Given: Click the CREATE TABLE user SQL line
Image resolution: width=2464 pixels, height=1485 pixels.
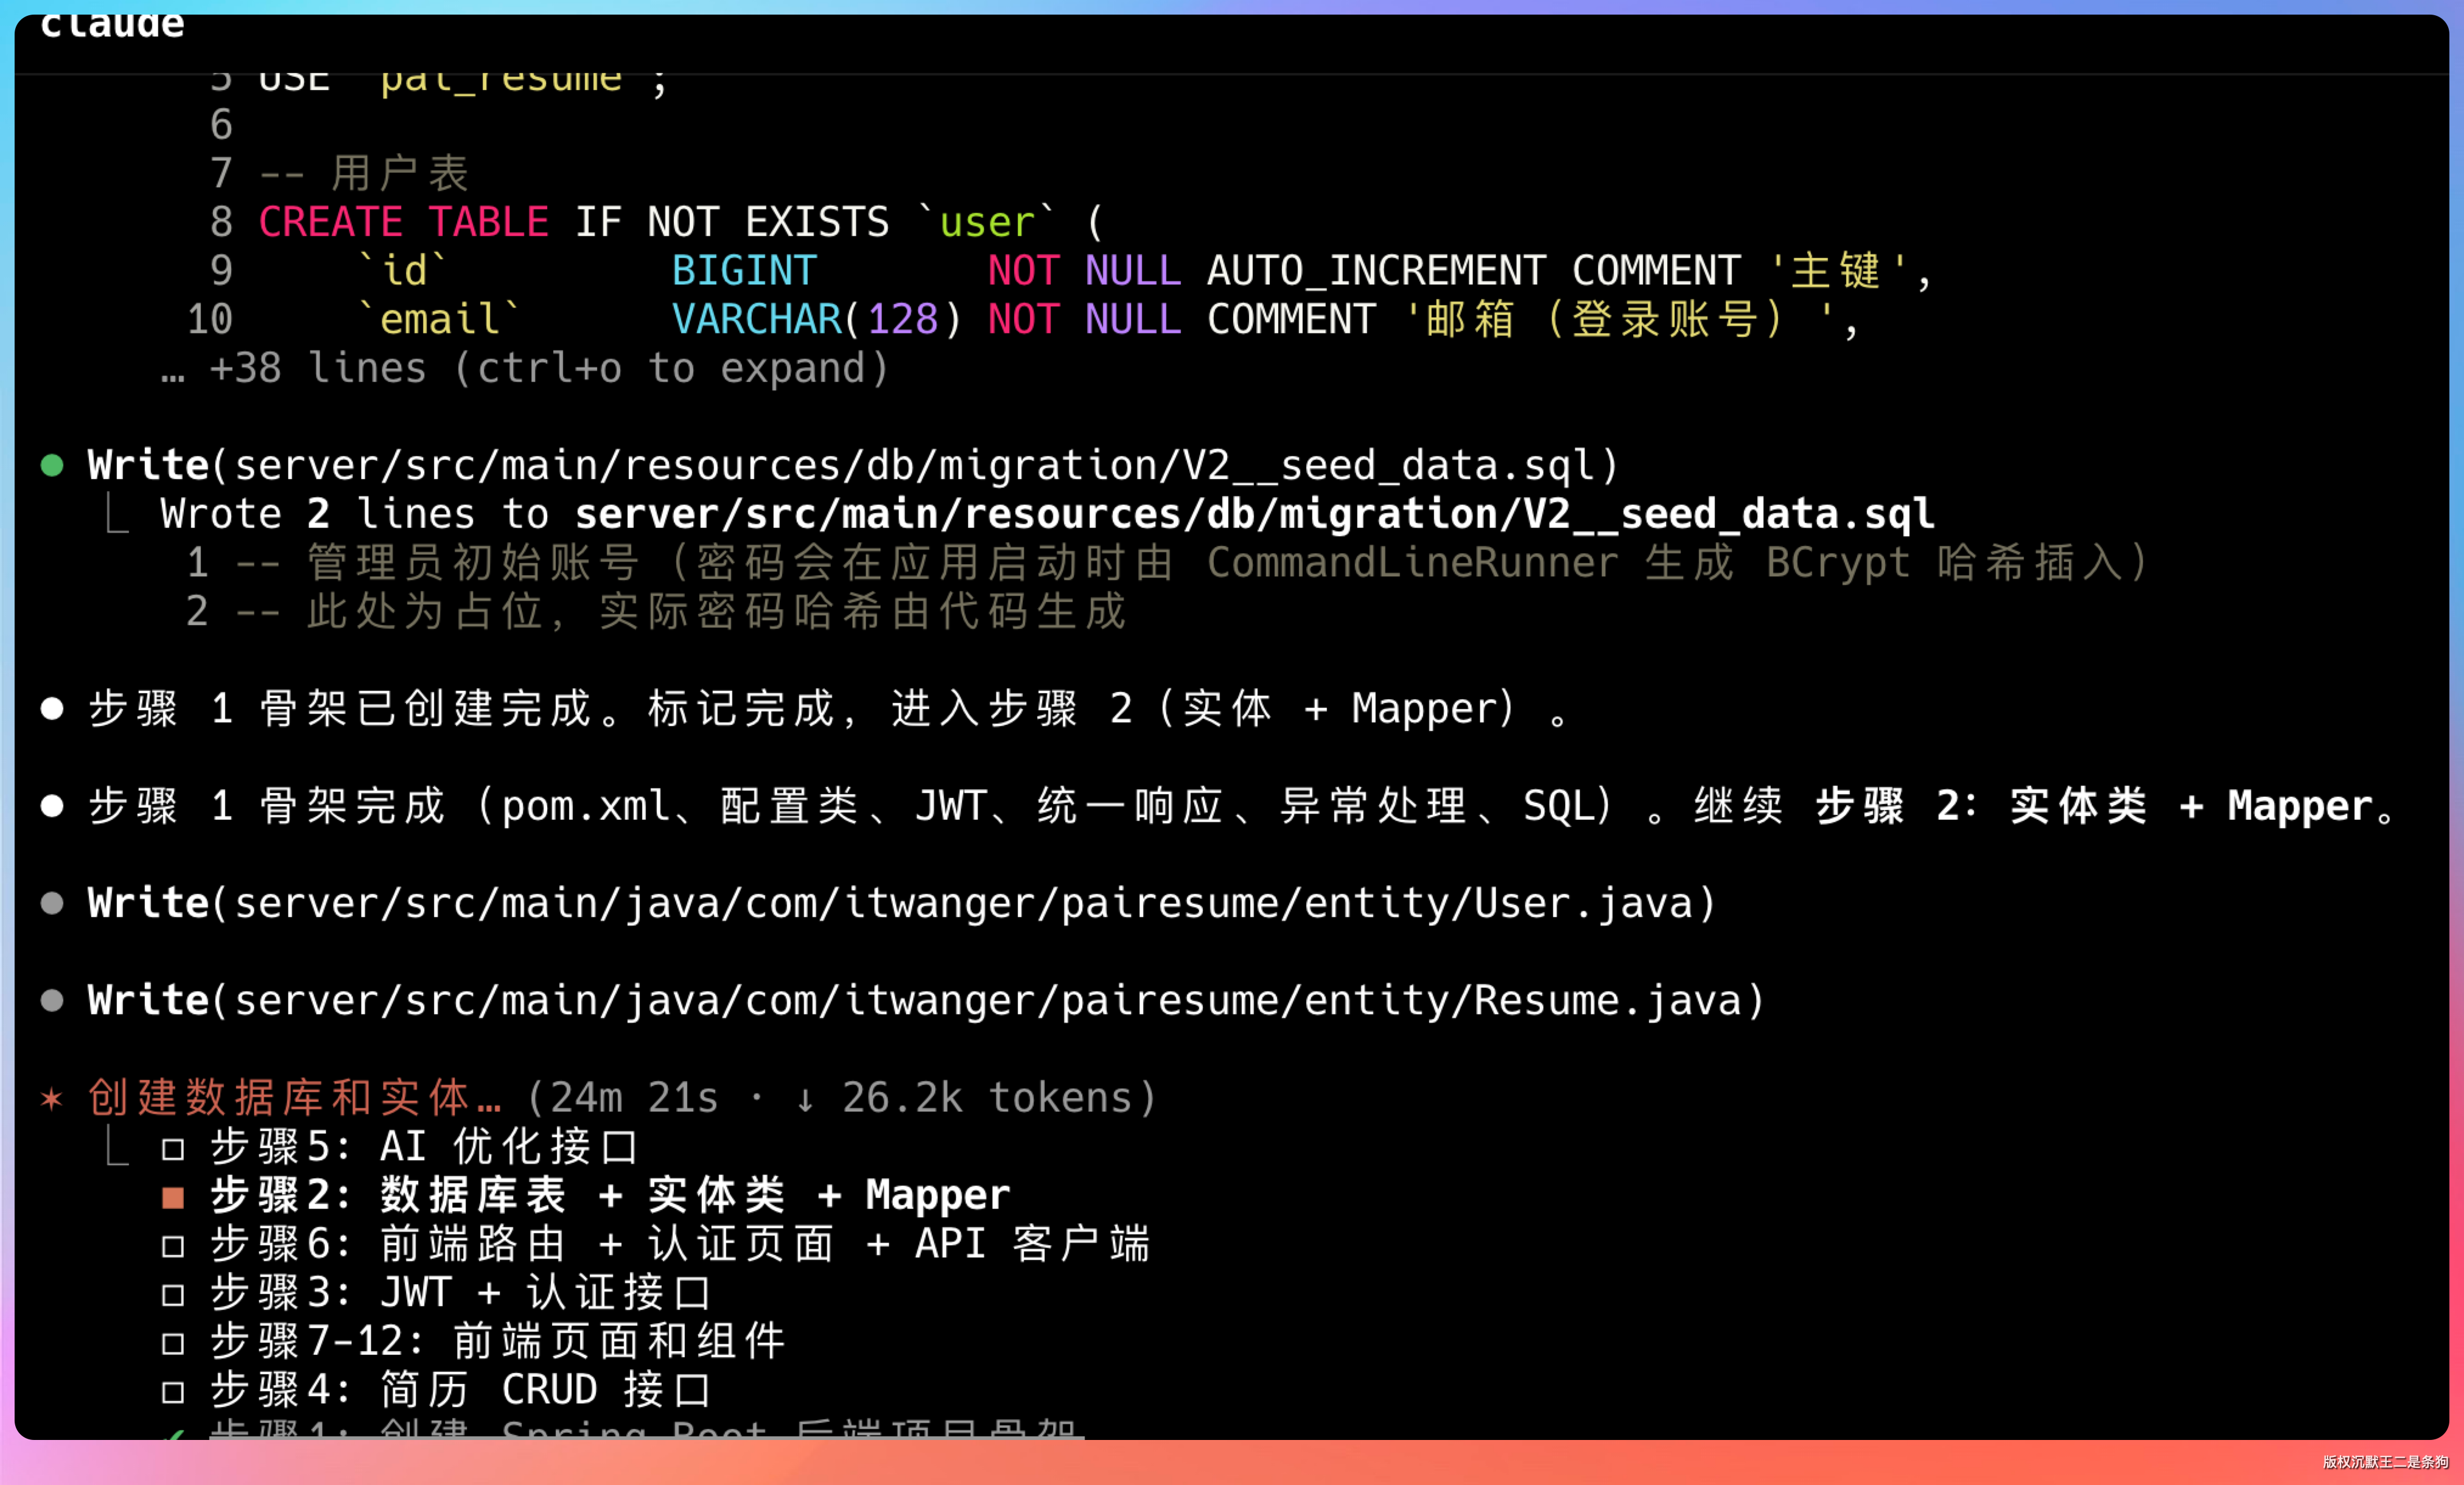Looking at the screenshot, I should pyautogui.click(x=680, y=222).
